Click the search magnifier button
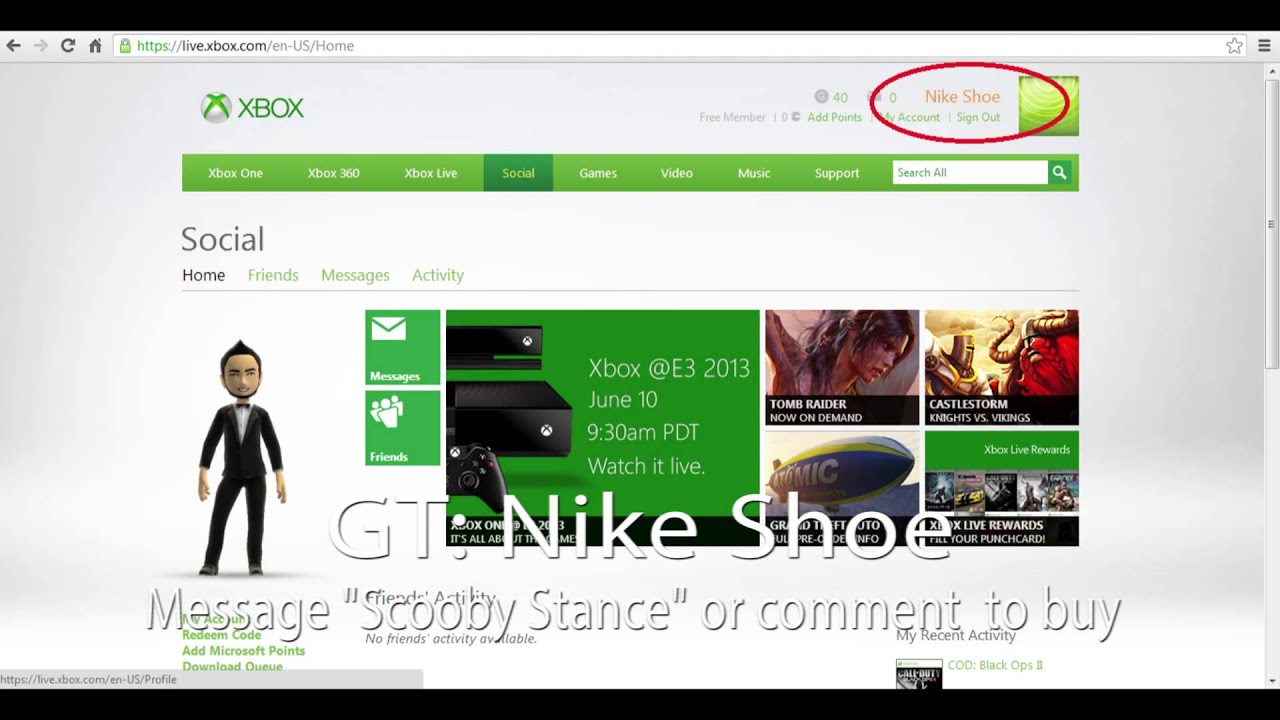The height and width of the screenshot is (720, 1280). click(x=1059, y=173)
